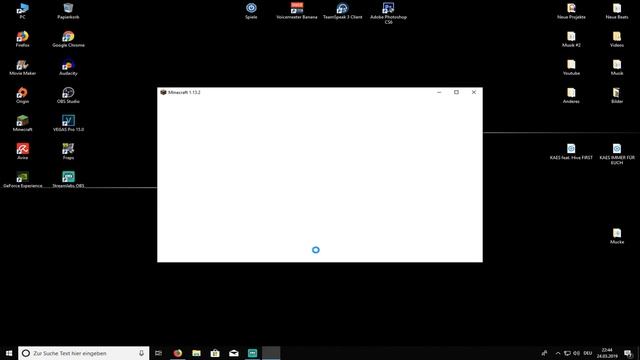This screenshot has width=640, height=360.
Task: Open Mail from the taskbar
Action: click(x=234, y=353)
